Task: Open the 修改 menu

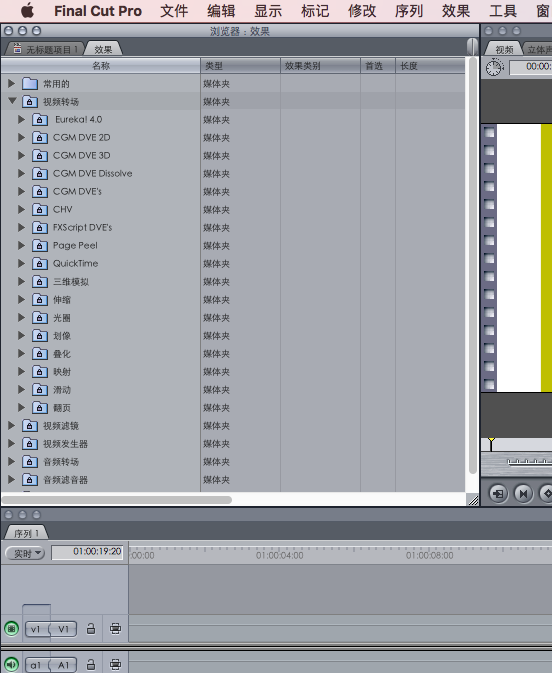Action: [x=362, y=11]
